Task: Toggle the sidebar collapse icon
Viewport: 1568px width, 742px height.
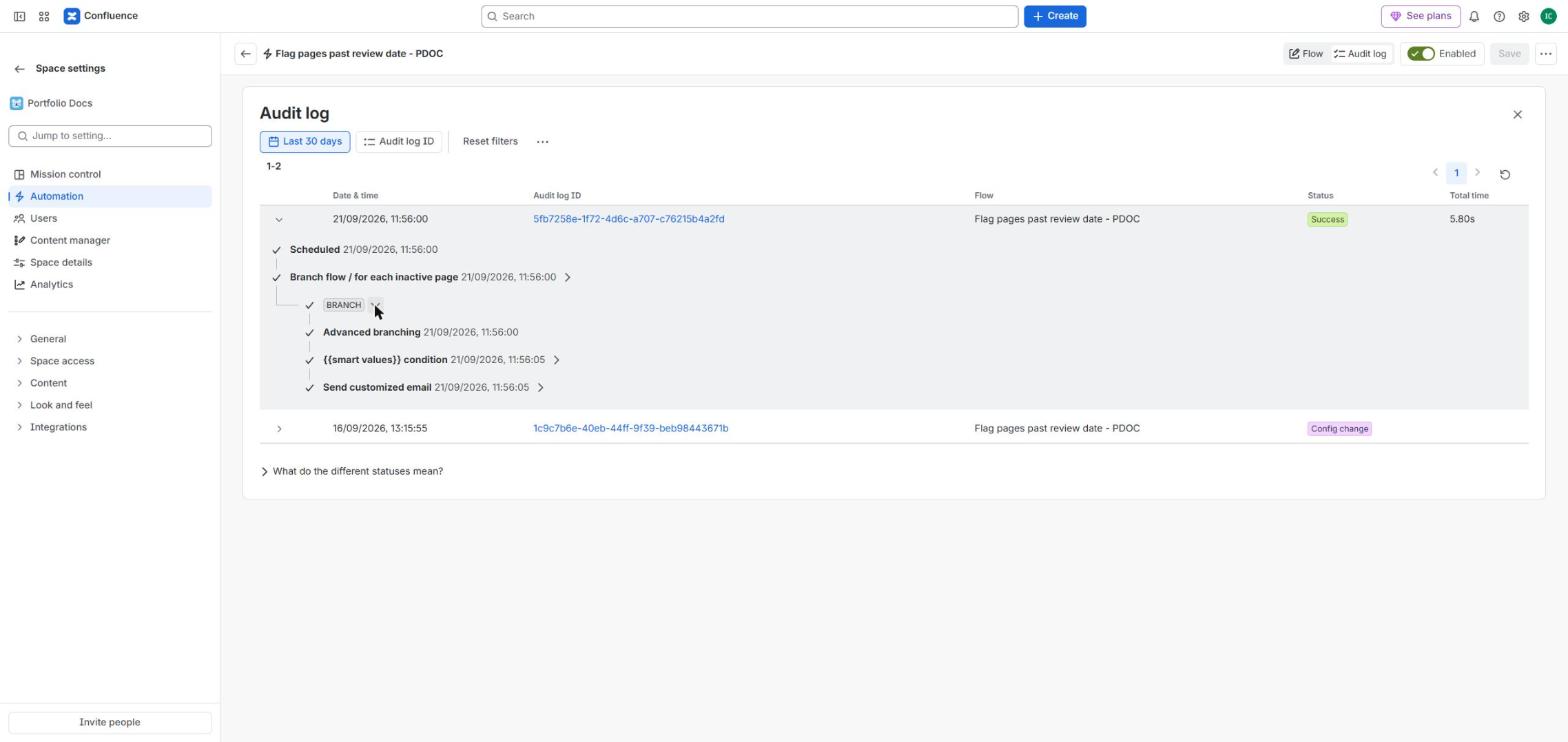Action: (x=19, y=16)
